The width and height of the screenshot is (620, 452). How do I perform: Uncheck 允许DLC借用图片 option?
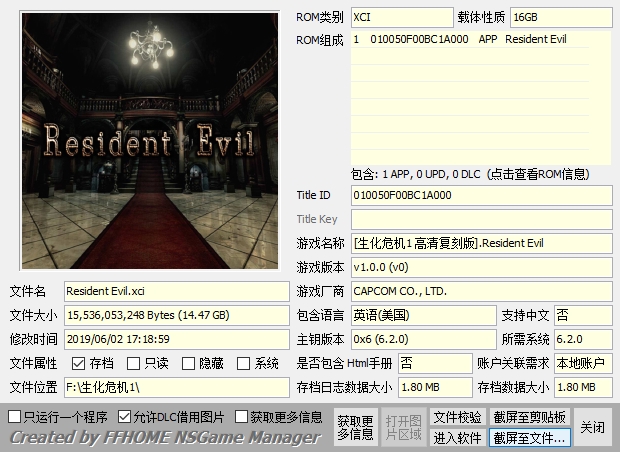125,416
